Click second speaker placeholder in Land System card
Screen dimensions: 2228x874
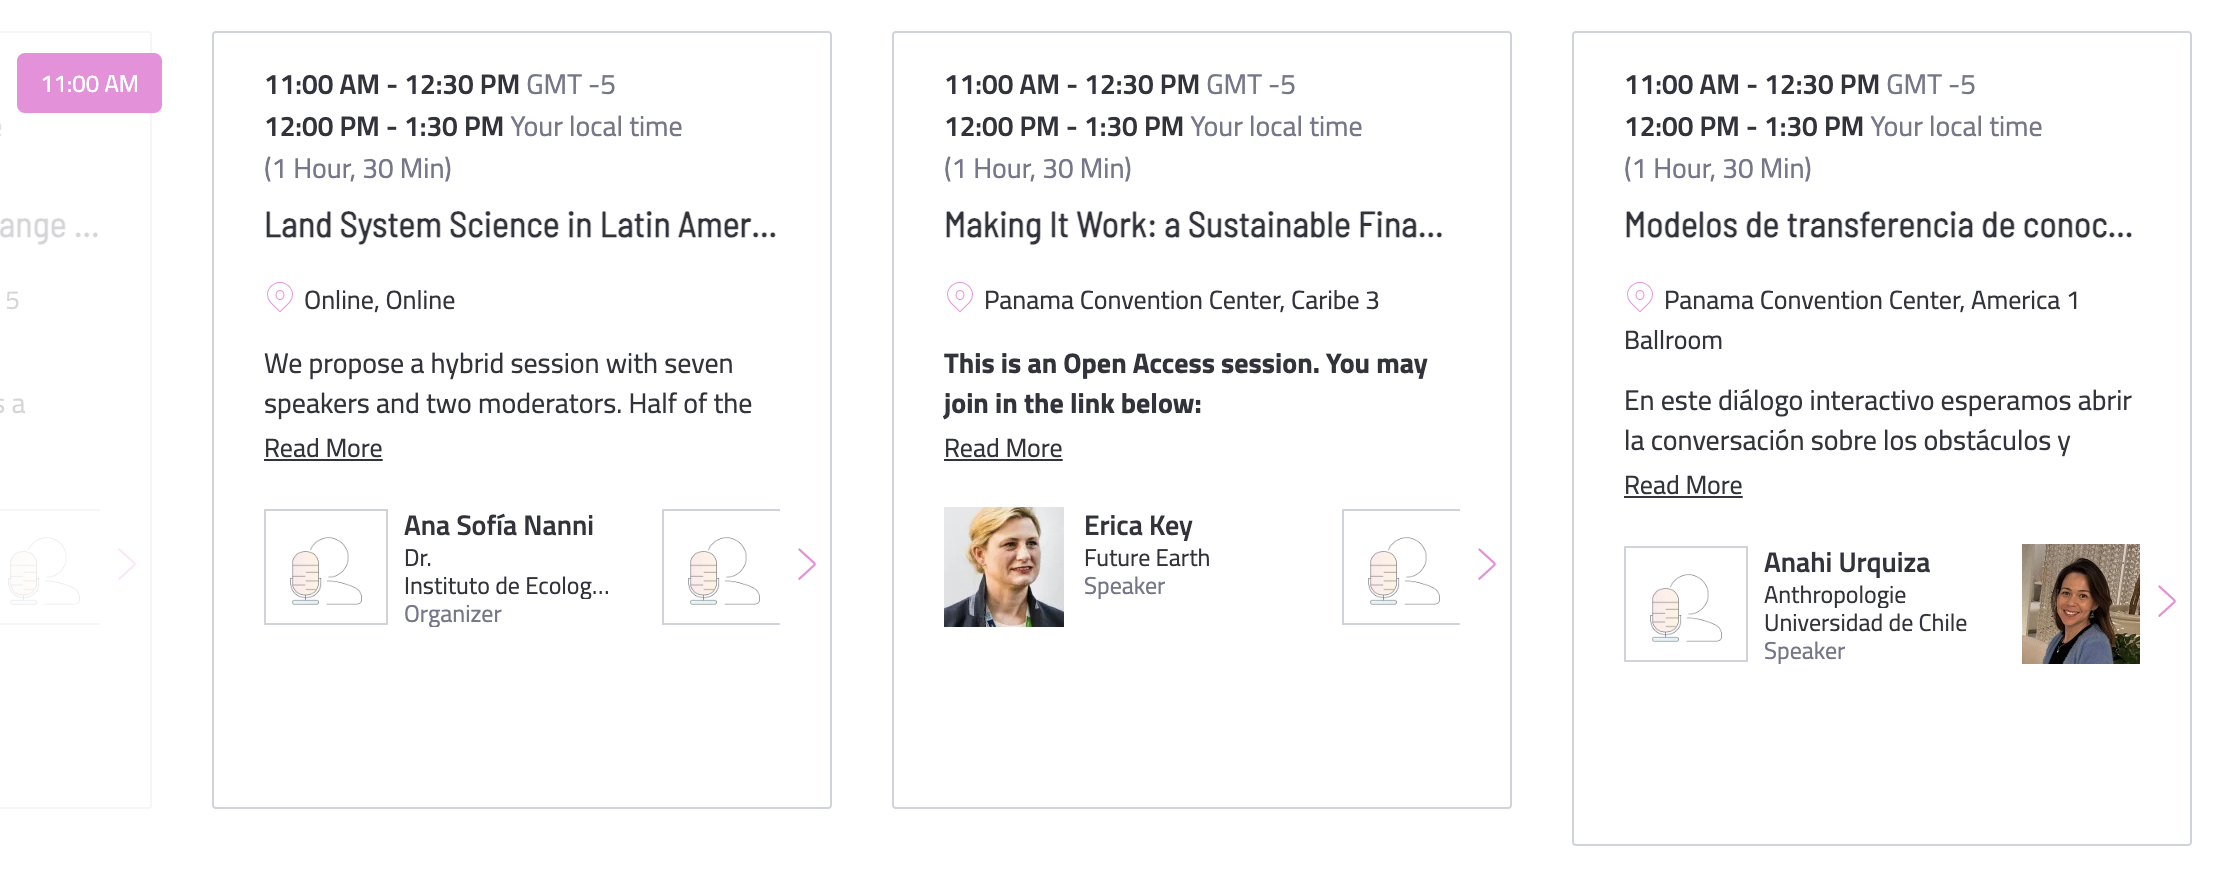coord(721,567)
